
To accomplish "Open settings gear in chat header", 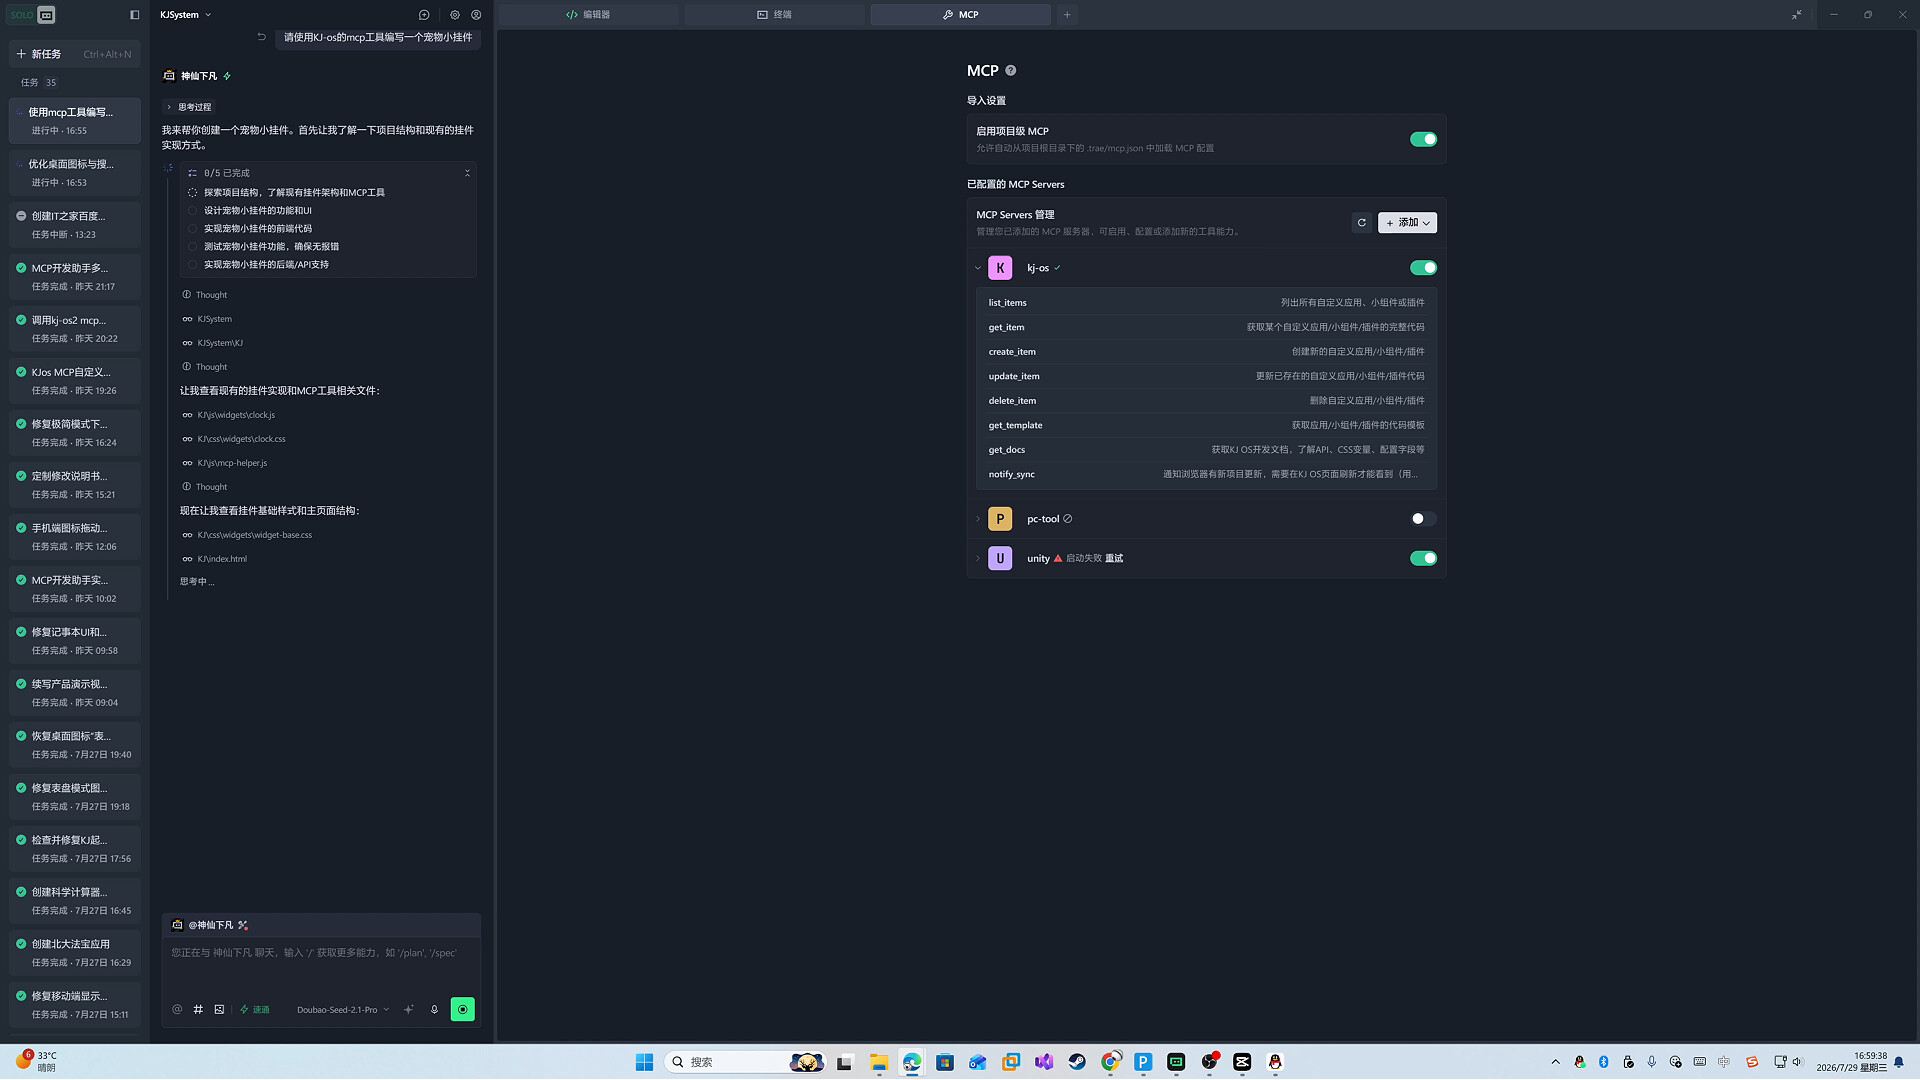I will pos(455,15).
